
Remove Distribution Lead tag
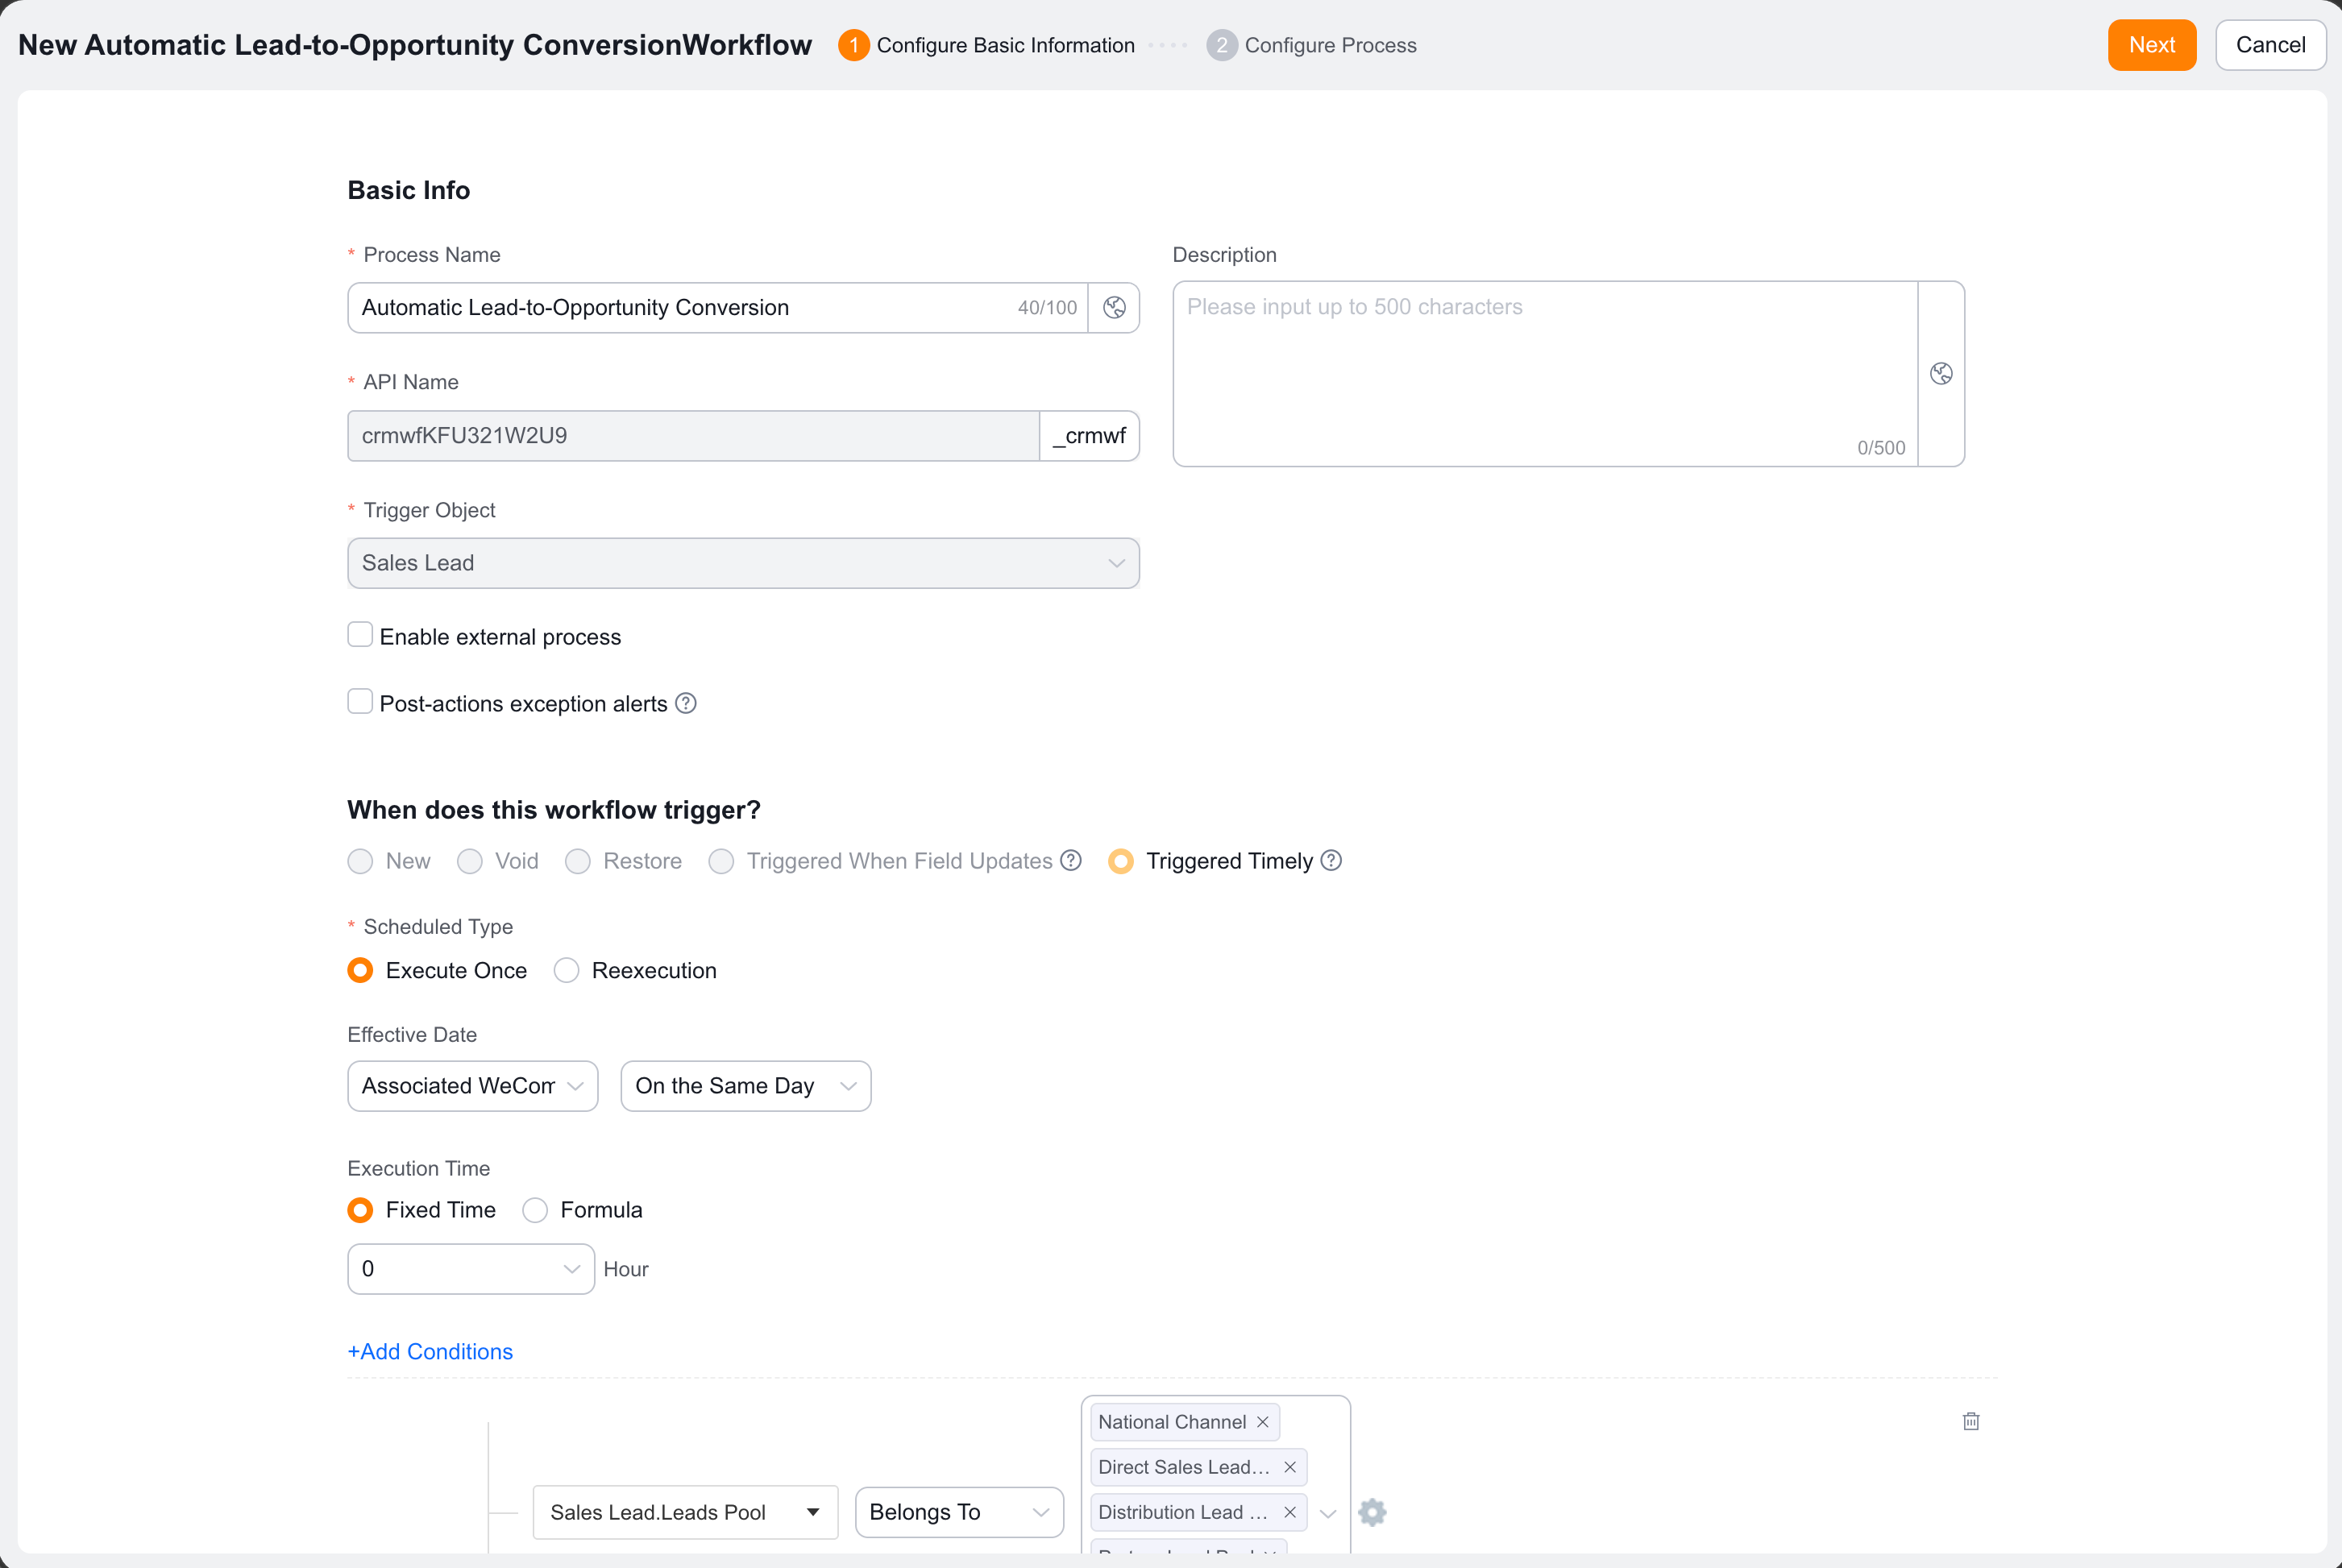pos(1290,1512)
